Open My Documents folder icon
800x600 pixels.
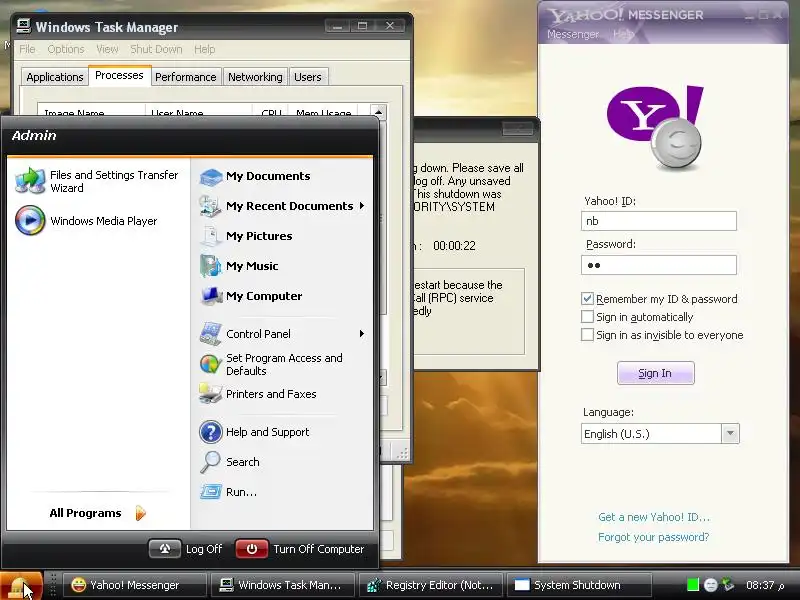click(x=211, y=177)
